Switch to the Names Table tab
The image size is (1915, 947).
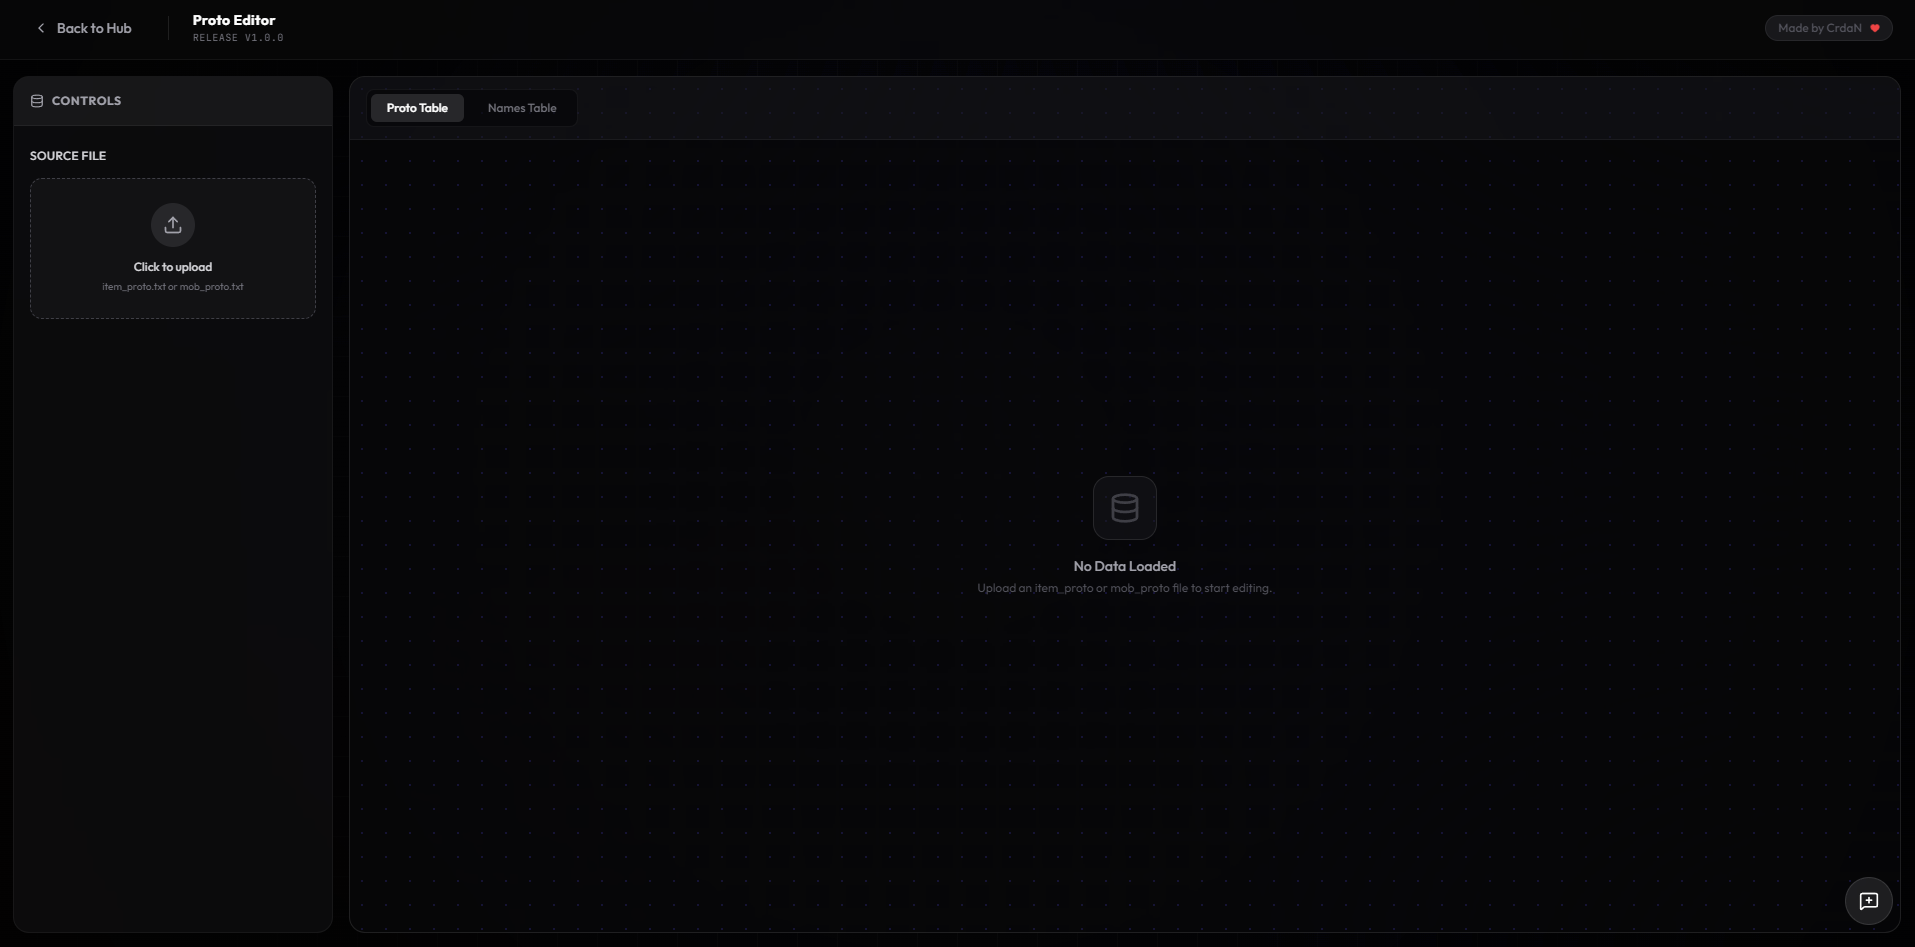[522, 108]
